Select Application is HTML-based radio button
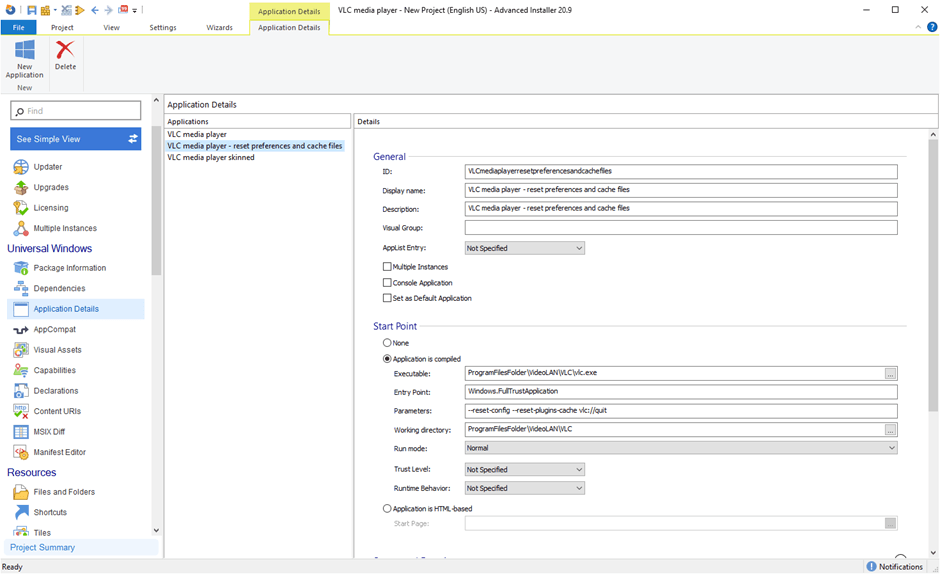Viewport: 940px width, 574px height. coord(387,508)
